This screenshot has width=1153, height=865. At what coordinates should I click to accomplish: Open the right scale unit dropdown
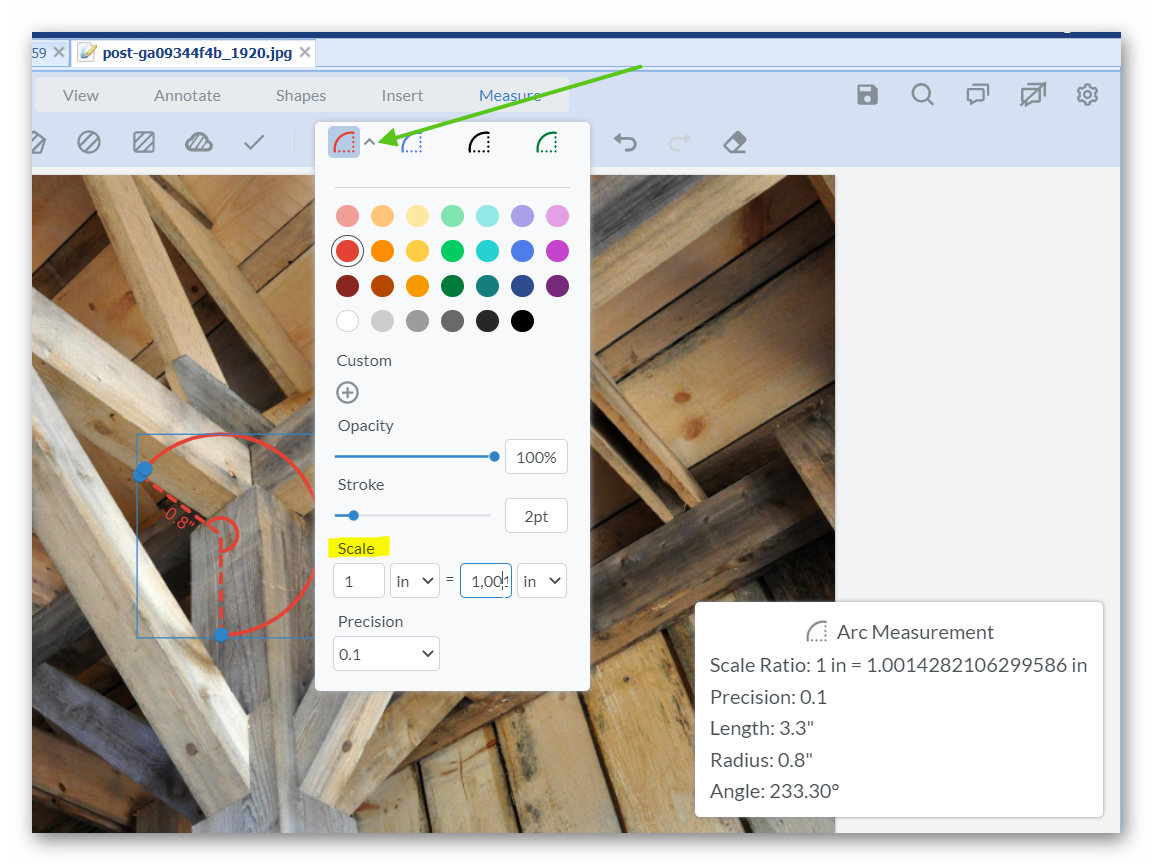pos(542,581)
